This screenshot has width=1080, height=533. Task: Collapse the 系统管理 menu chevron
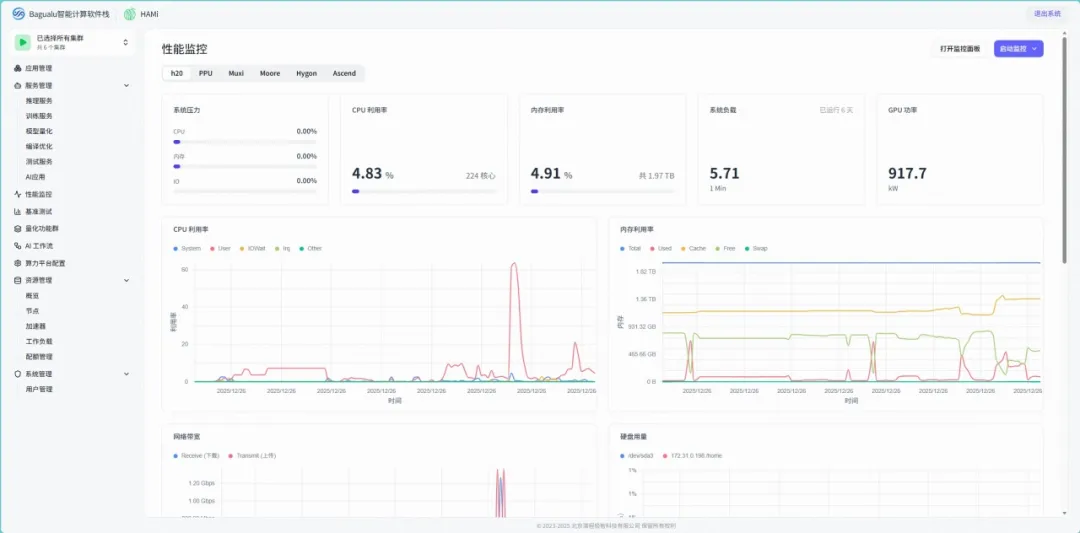126,374
